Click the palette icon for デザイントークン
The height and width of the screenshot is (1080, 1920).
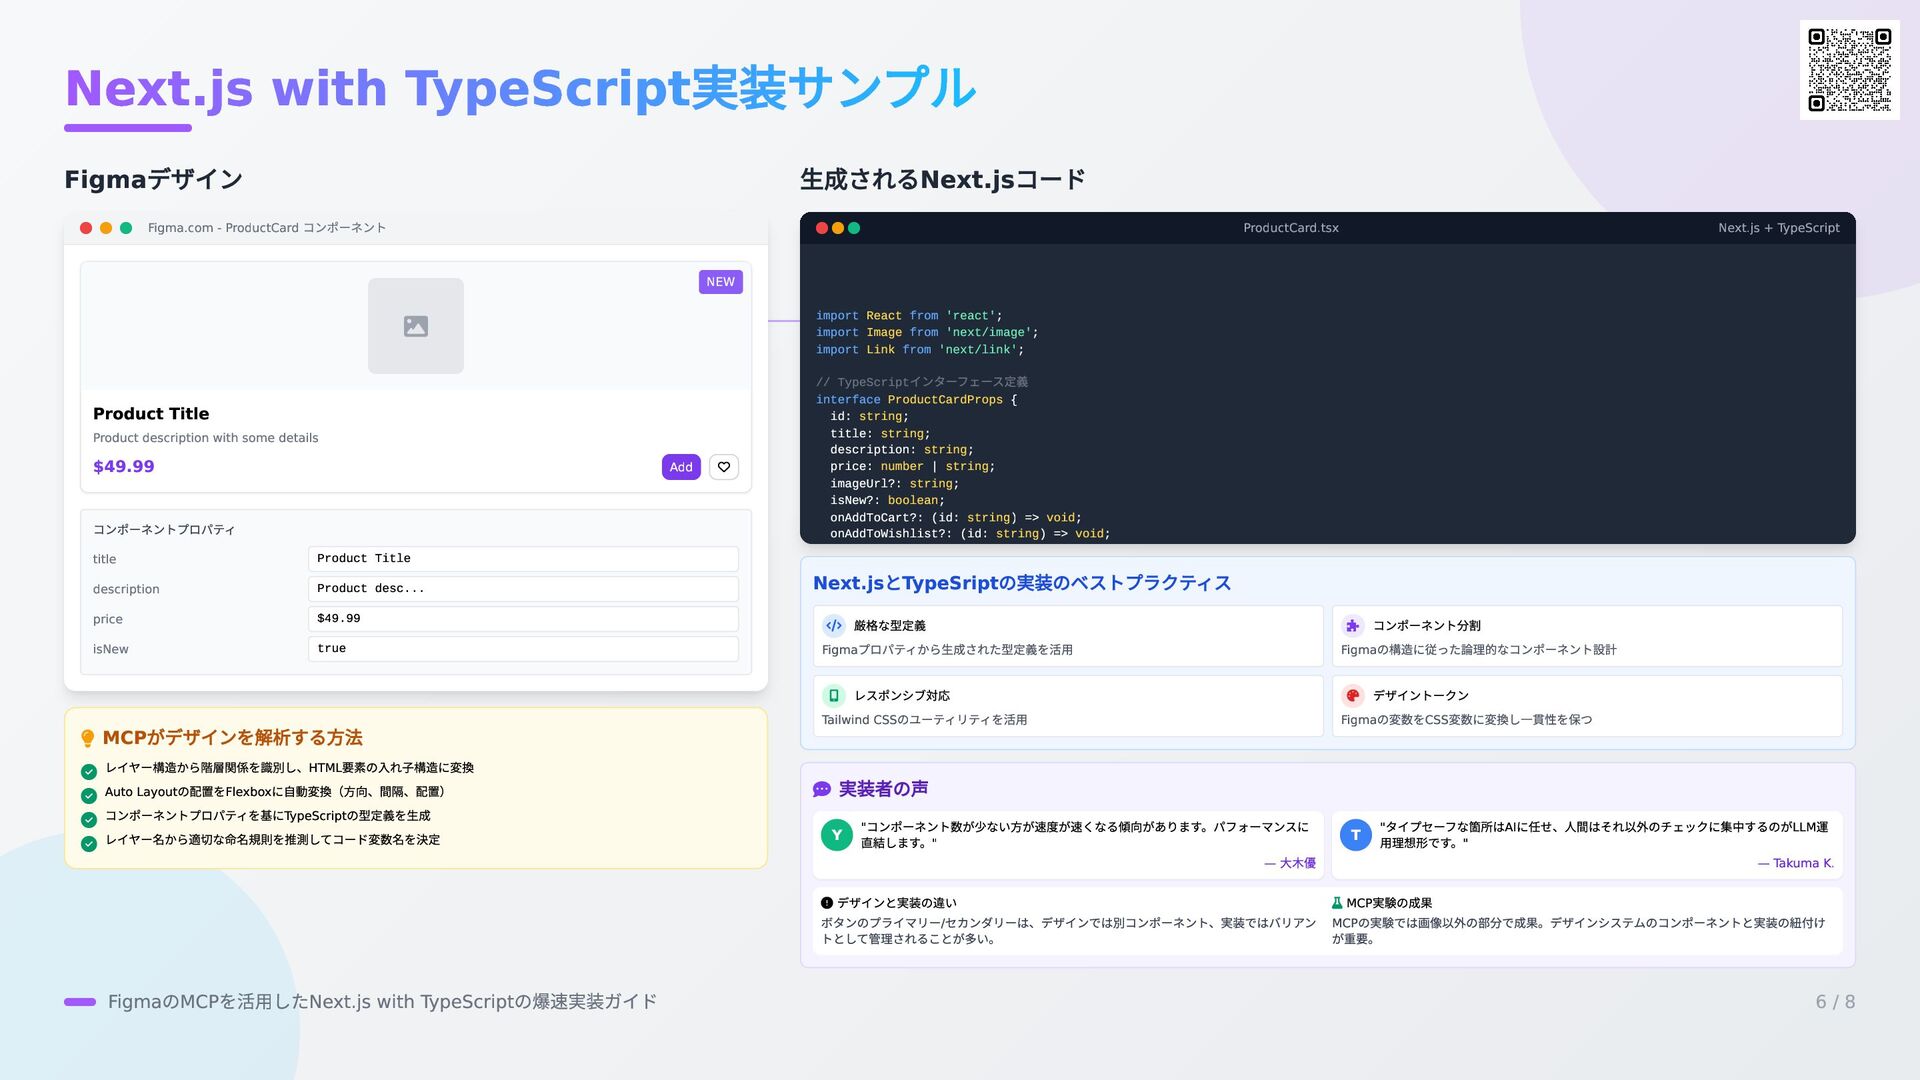pyautogui.click(x=1352, y=696)
